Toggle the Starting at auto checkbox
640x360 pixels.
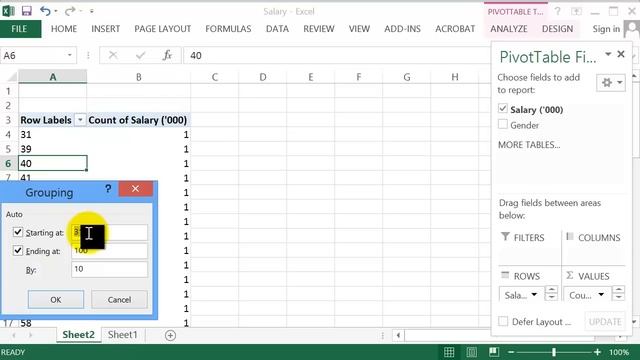(18, 232)
